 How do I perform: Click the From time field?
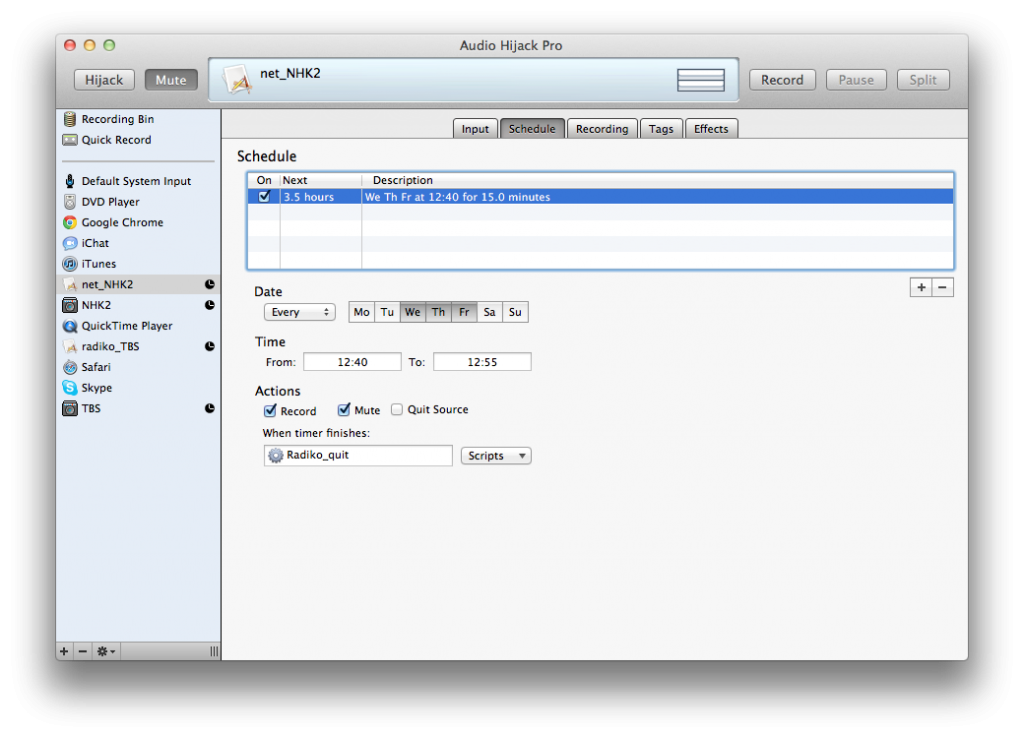(x=352, y=361)
